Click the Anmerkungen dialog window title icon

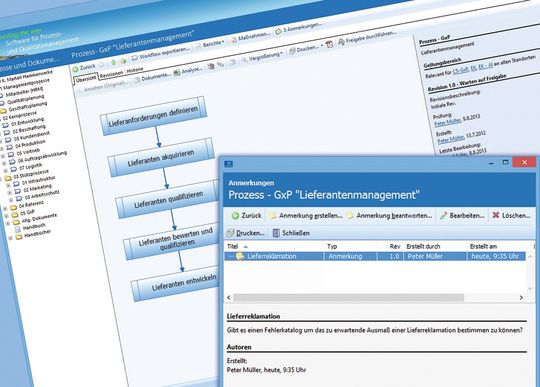[229, 164]
